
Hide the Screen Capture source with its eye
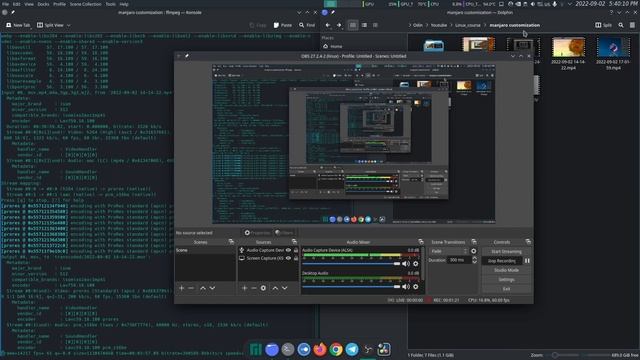click(289, 258)
